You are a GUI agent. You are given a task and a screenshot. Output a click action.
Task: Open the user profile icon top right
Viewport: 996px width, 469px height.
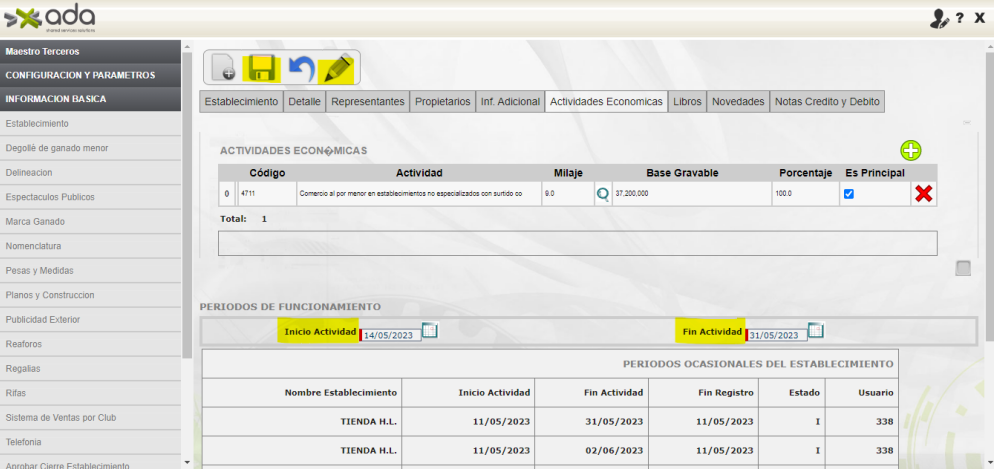pyautogui.click(x=939, y=19)
